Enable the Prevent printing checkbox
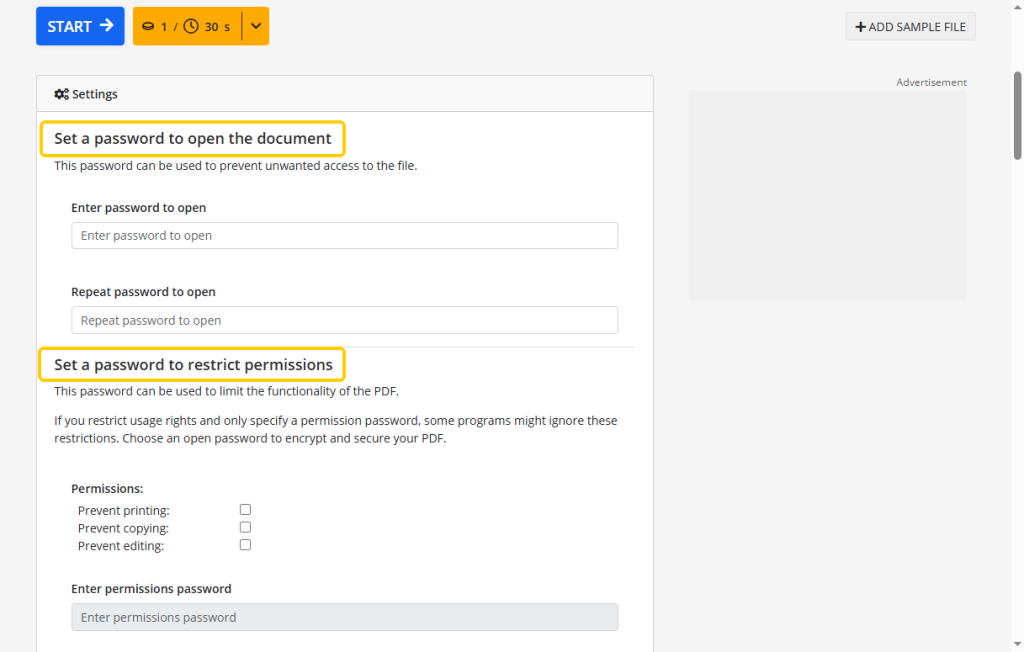Image resolution: width=1024 pixels, height=652 pixels. [x=245, y=510]
